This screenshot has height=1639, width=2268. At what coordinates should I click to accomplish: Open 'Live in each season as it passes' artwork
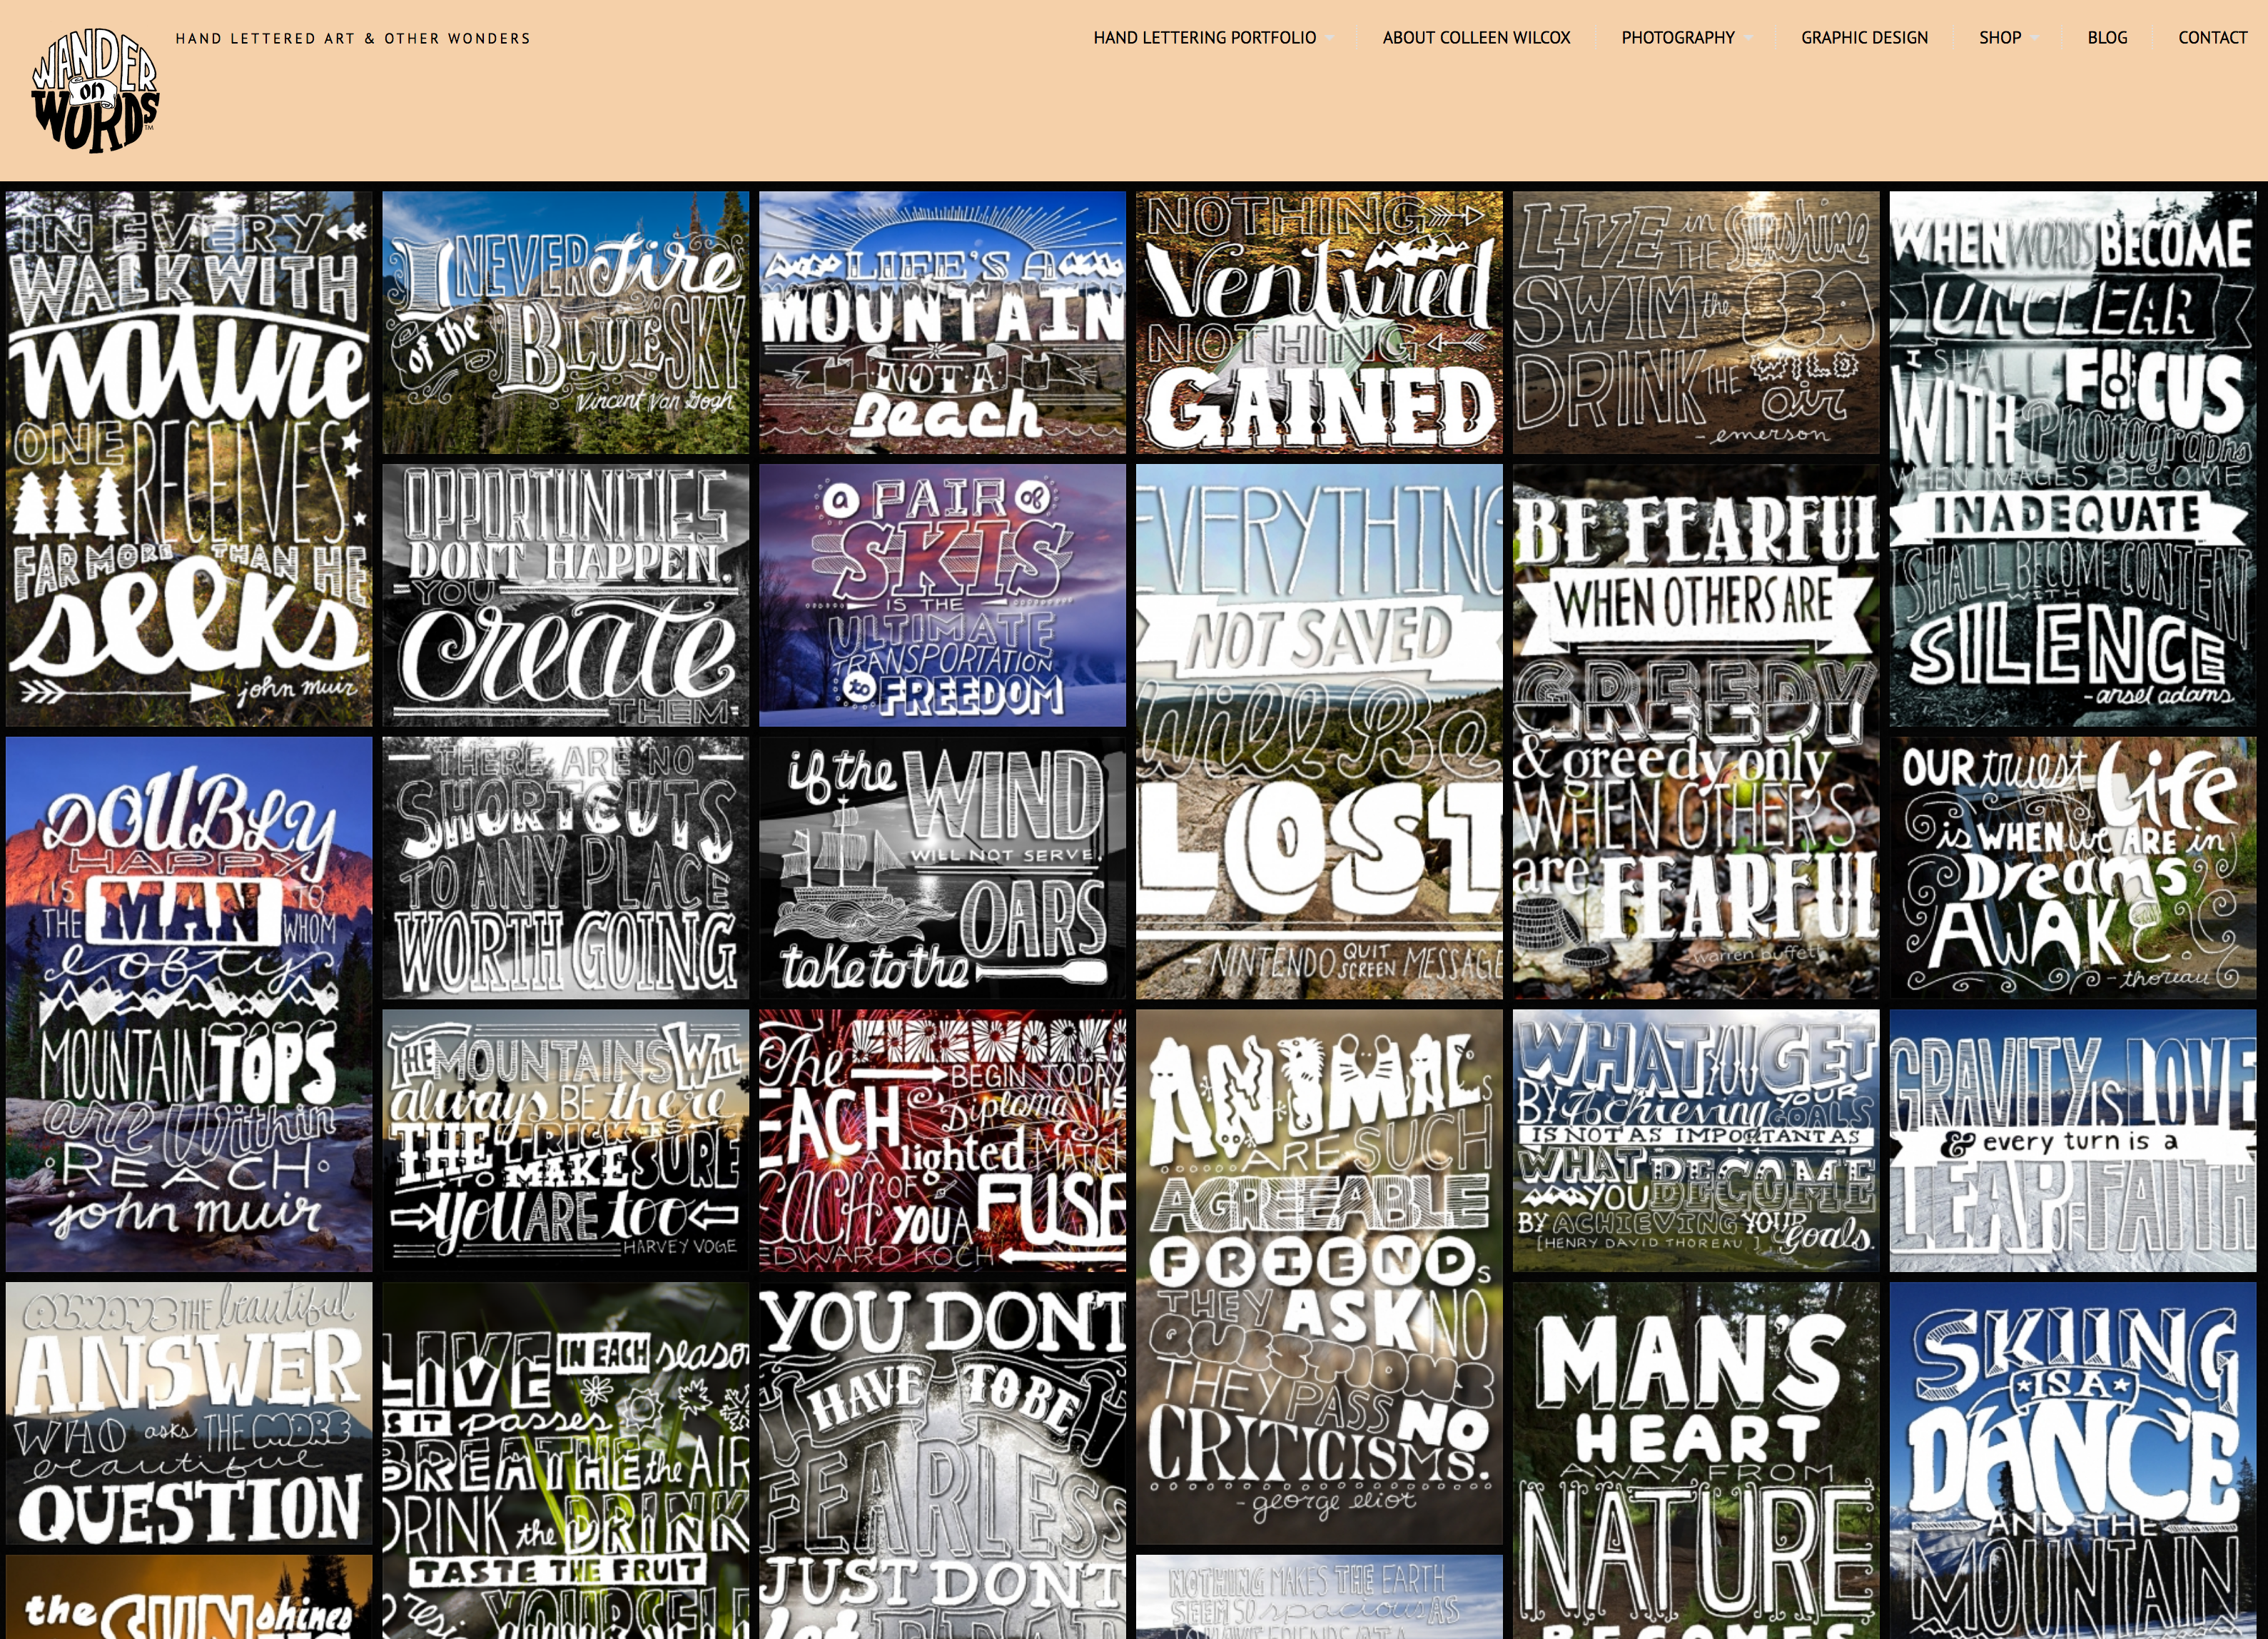pos(565,1460)
